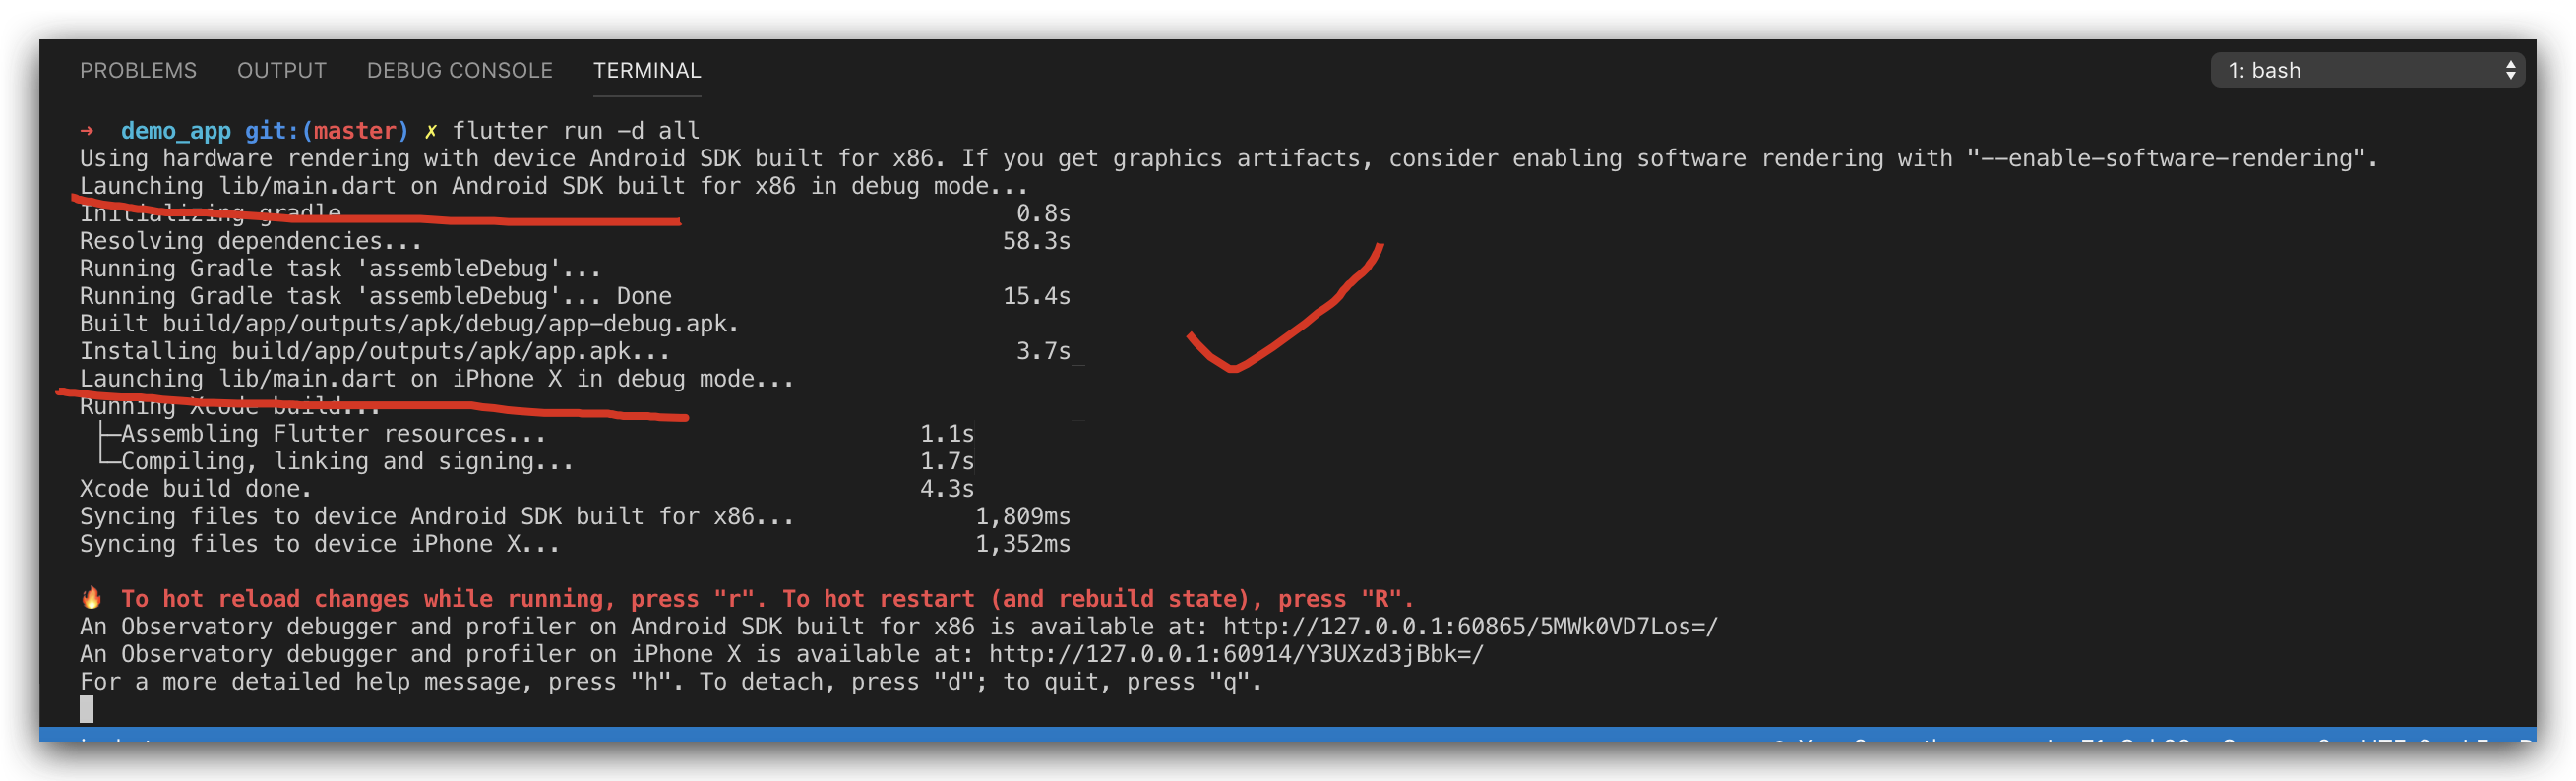Click the red arrow prompt symbol
The image size is (2576, 781).
87,131
